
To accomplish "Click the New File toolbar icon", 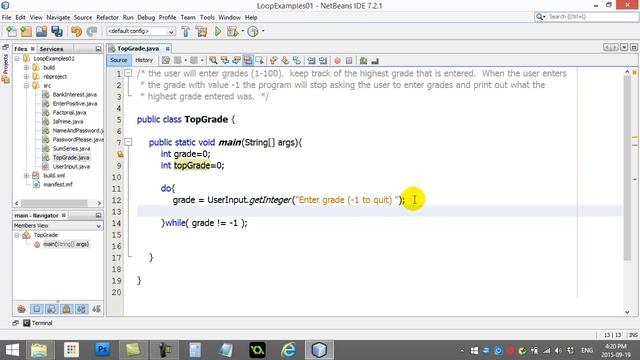I will point(11,31).
